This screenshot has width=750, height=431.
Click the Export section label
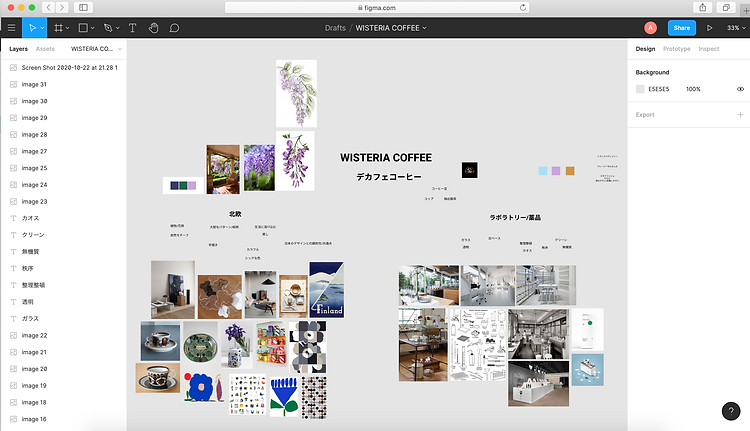(x=645, y=115)
